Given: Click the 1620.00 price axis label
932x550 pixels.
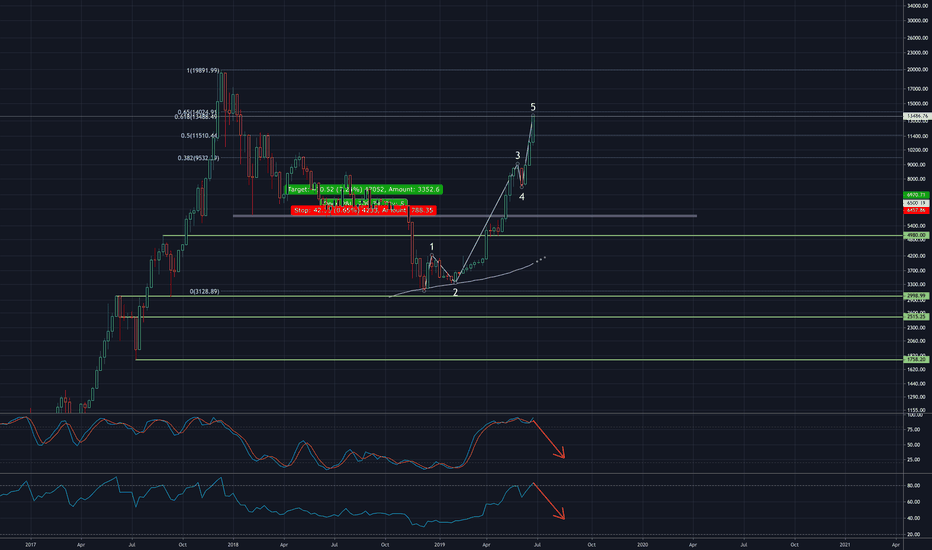Looking at the screenshot, I should point(918,369).
